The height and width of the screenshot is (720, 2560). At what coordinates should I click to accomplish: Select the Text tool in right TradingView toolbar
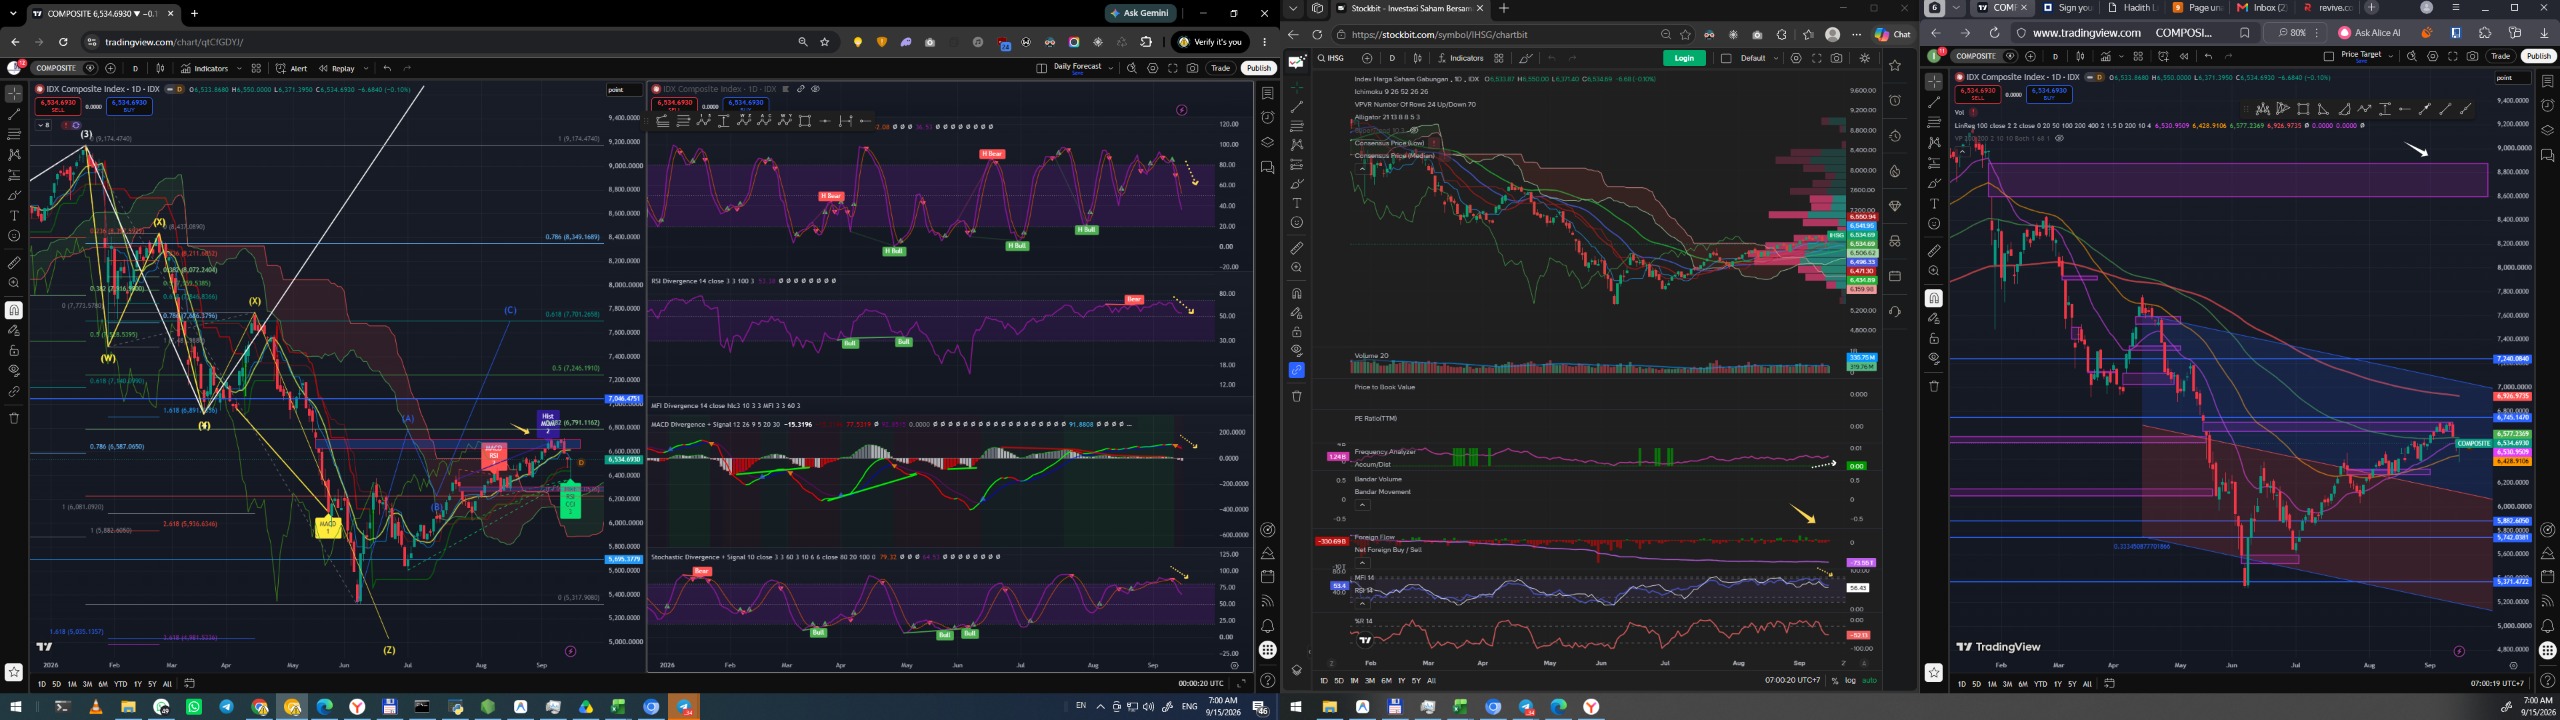(1934, 203)
